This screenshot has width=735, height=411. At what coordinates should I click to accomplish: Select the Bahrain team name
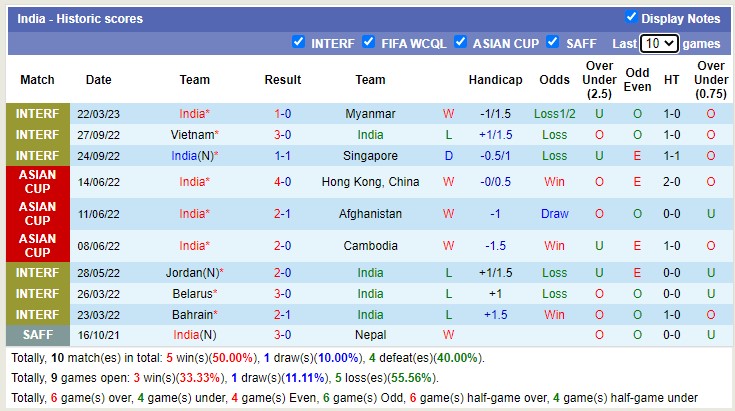click(192, 315)
